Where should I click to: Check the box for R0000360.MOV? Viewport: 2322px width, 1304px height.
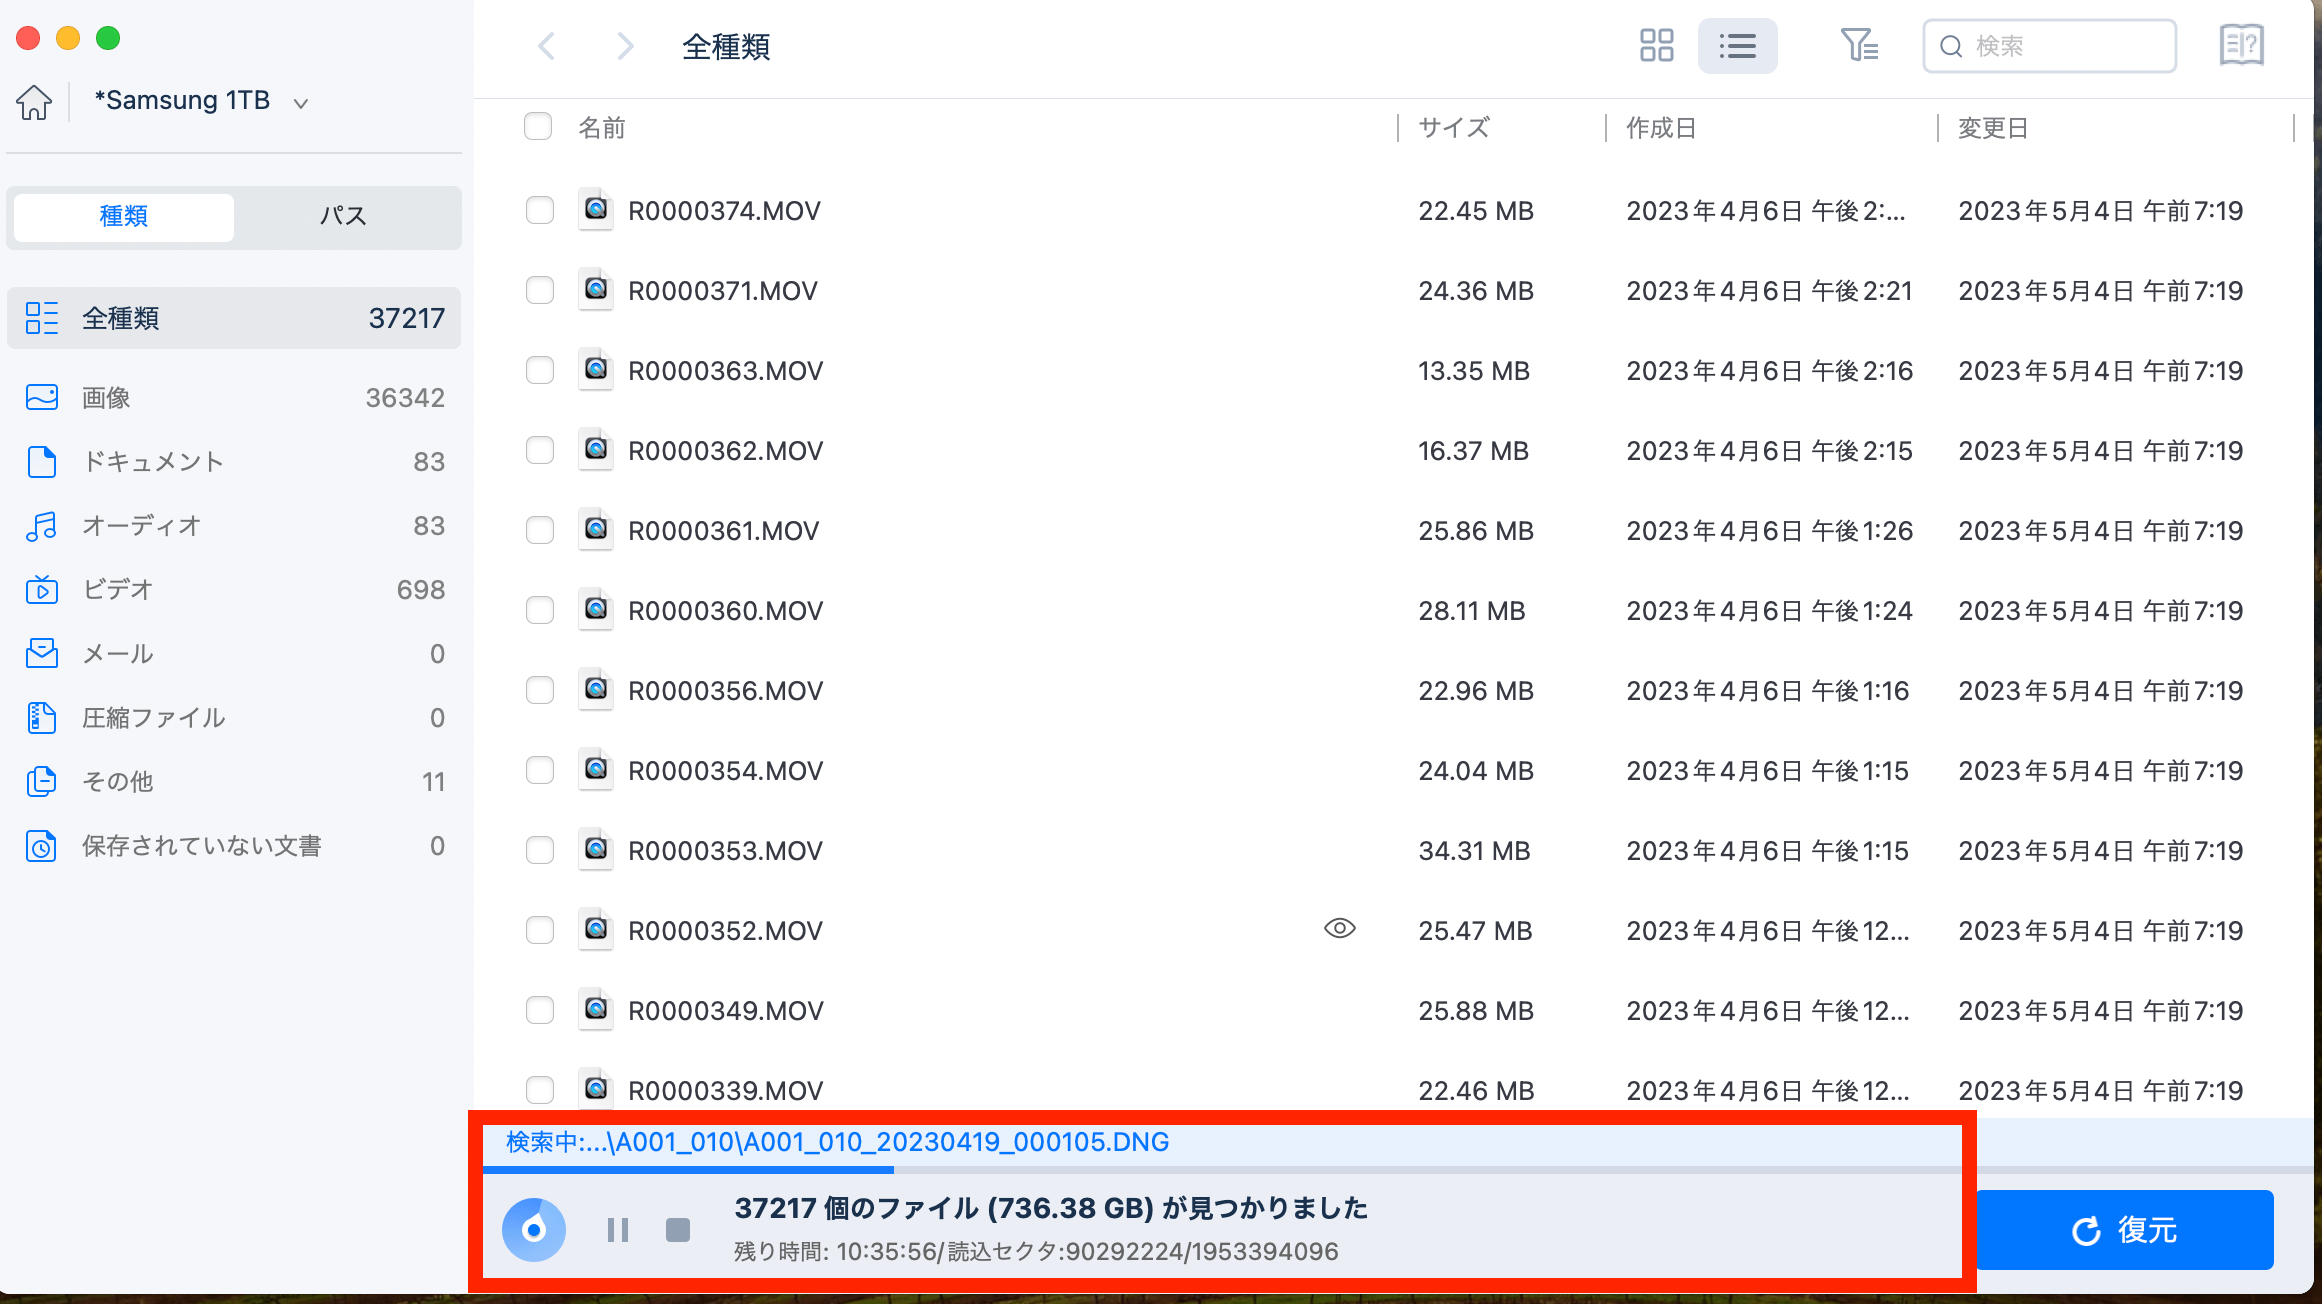pyautogui.click(x=540, y=610)
